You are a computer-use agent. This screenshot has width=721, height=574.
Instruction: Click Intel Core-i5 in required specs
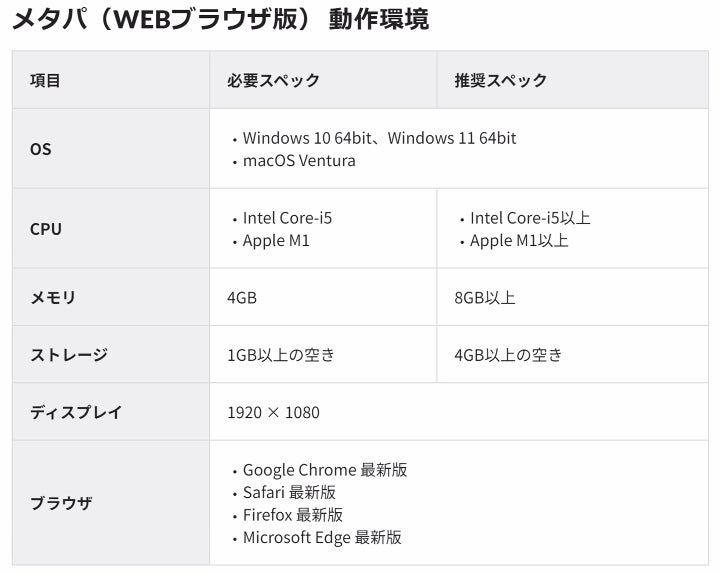pyautogui.click(x=287, y=218)
